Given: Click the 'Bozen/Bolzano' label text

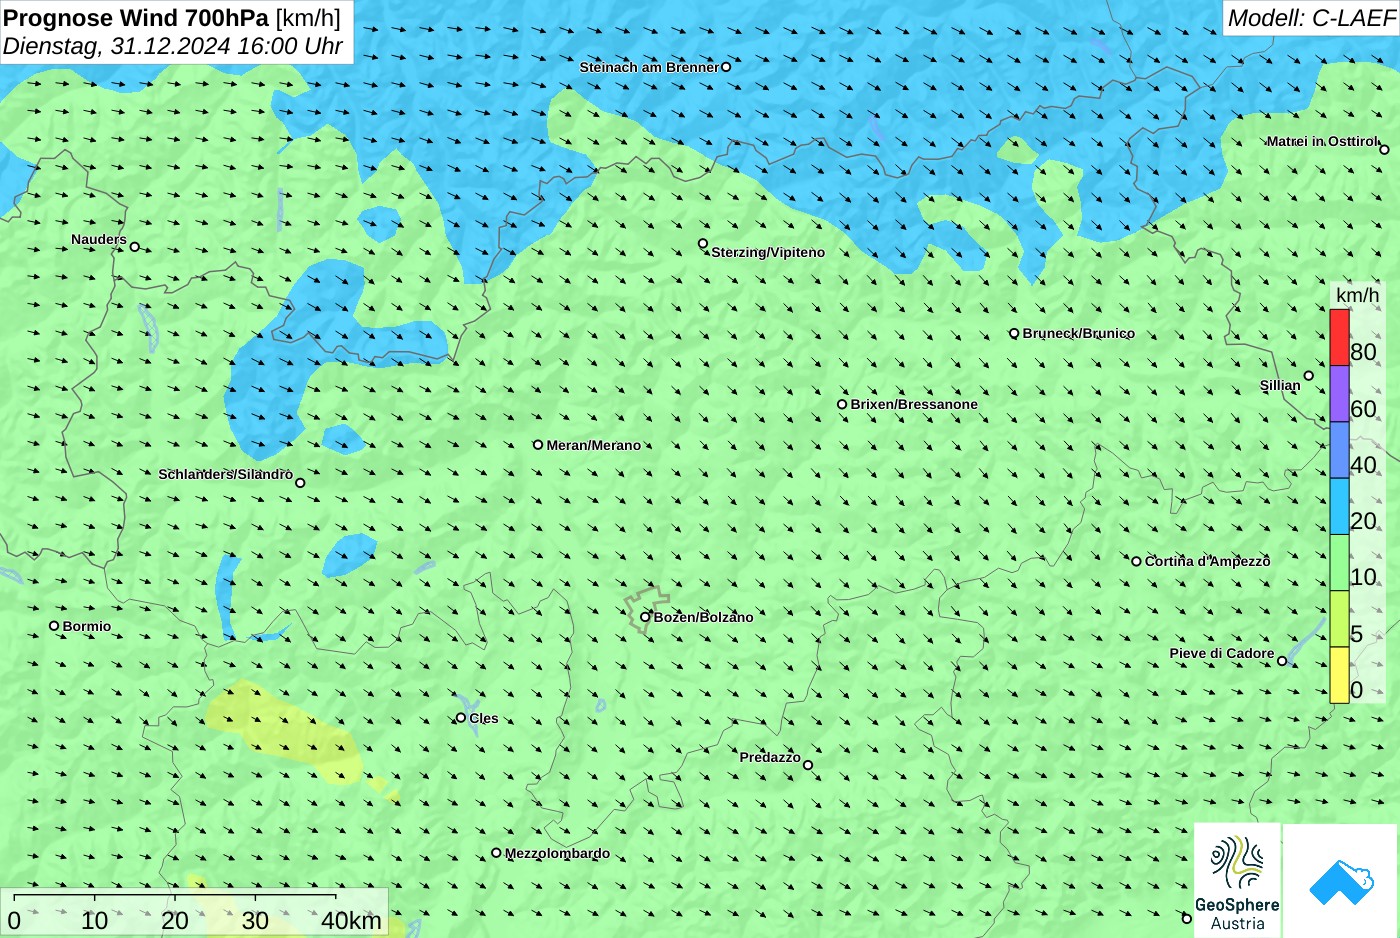Looking at the screenshot, I should [x=704, y=617].
